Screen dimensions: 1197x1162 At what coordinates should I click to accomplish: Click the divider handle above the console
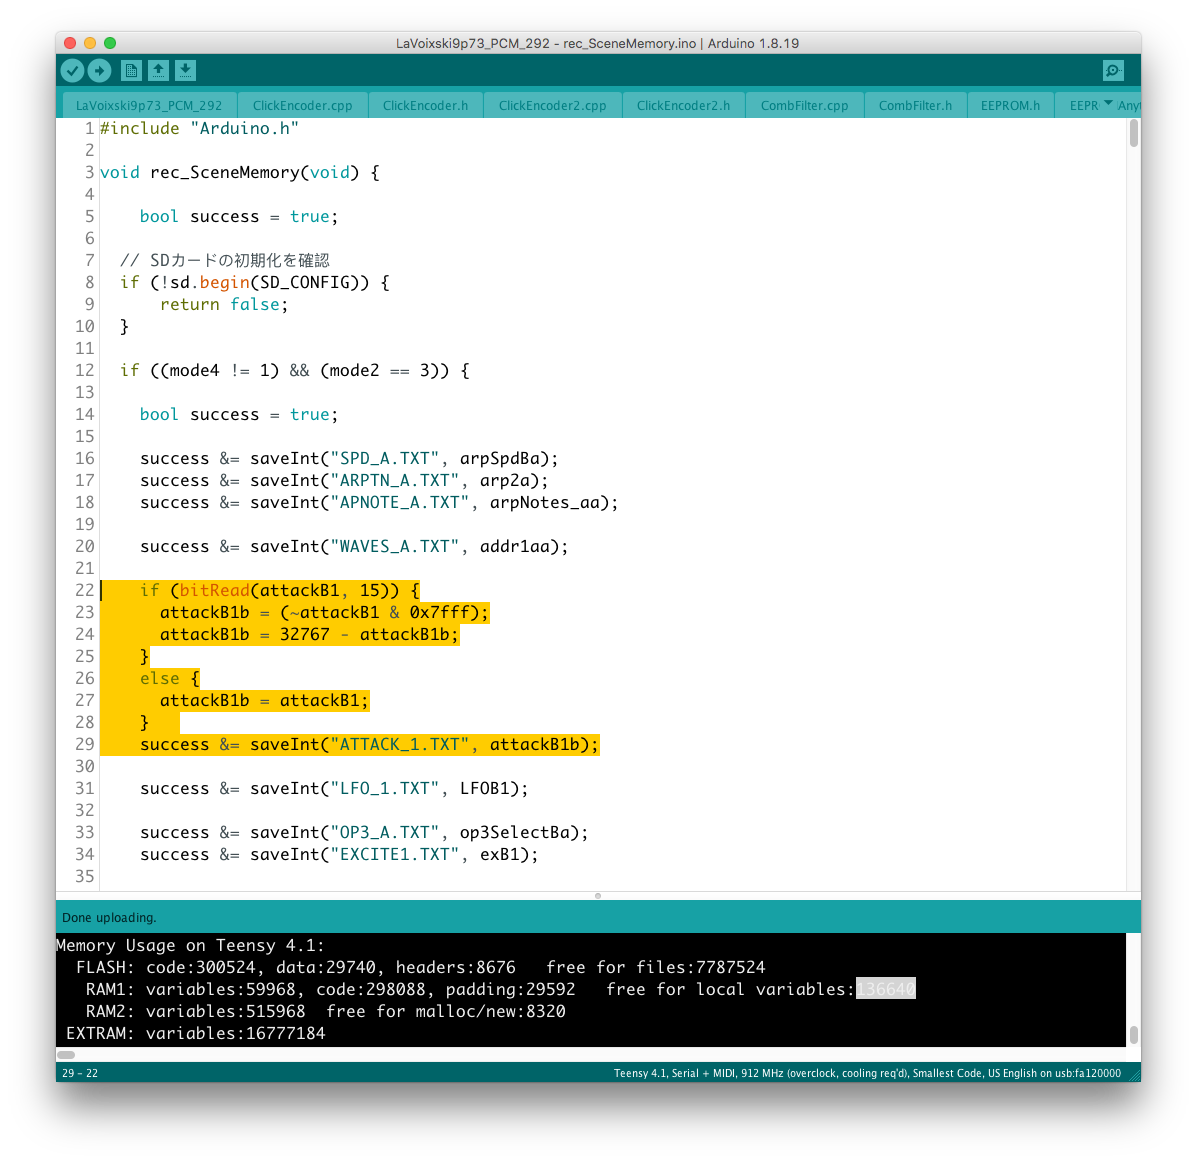(598, 896)
